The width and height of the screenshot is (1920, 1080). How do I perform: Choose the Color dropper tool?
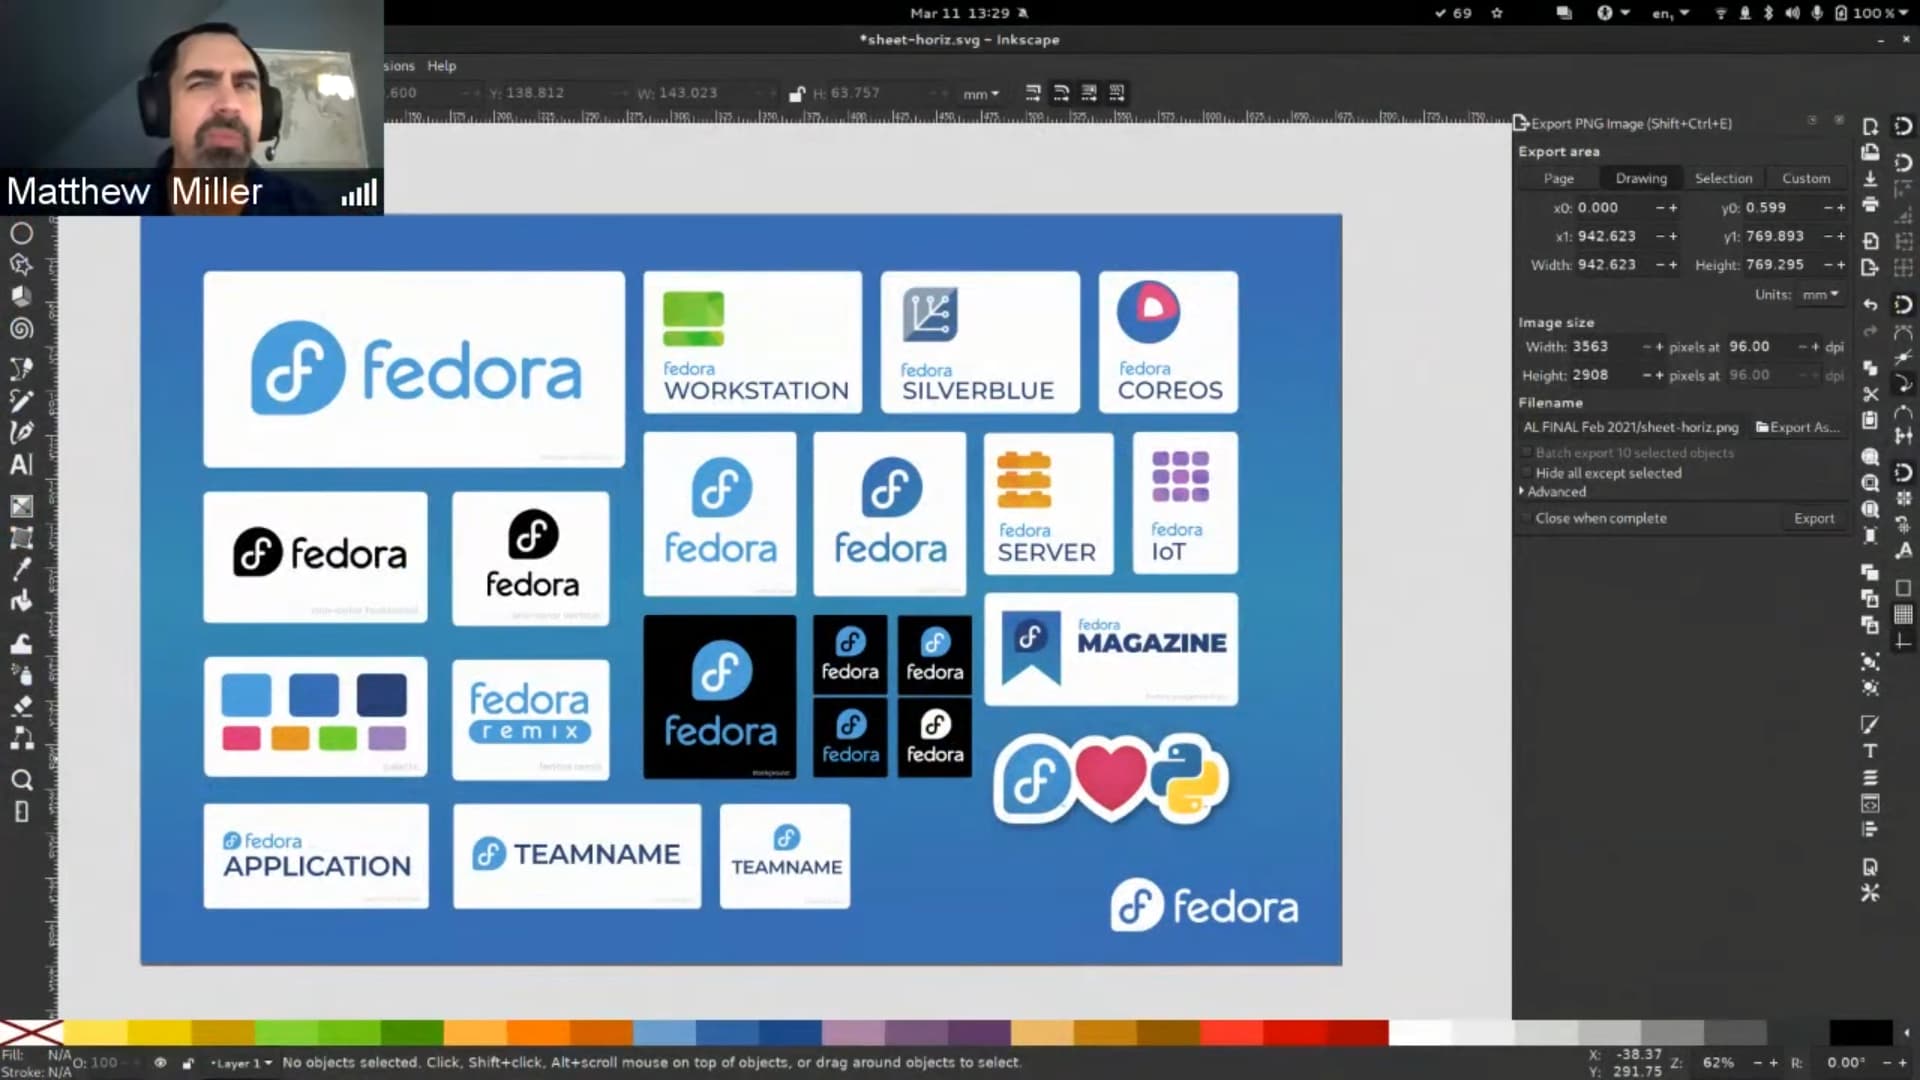[21, 569]
